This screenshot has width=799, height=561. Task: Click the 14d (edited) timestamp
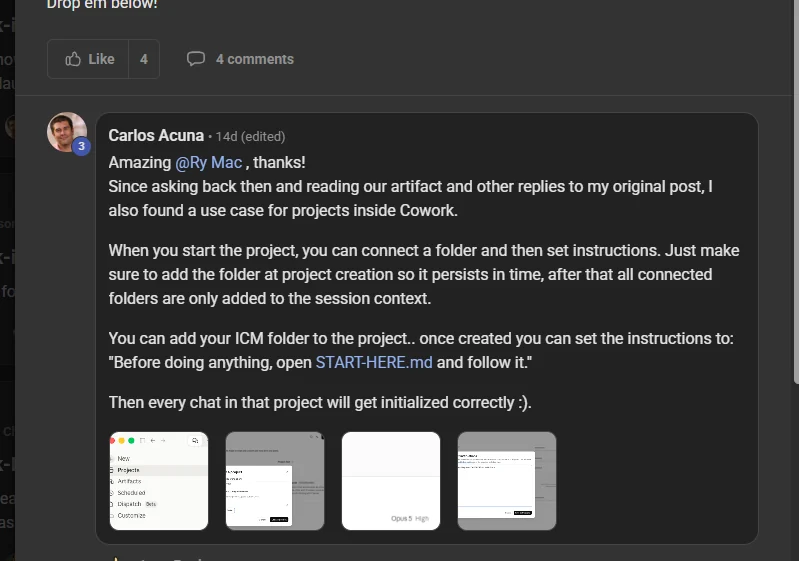coord(250,137)
